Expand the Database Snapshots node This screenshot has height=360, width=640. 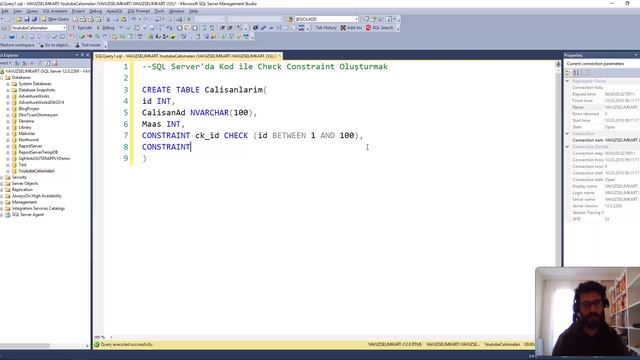pyautogui.click(x=8, y=90)
